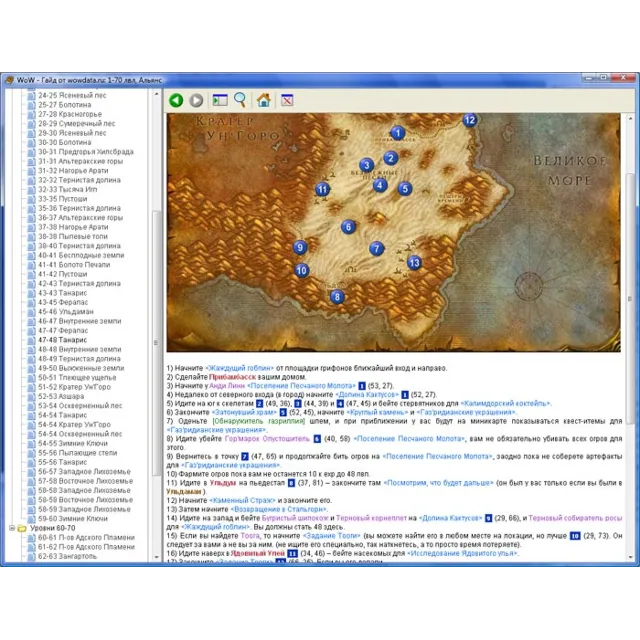Click the contents tree scroll-up arrow
Image resolution: width=640 pixels, height=640 pixels.
157,94
